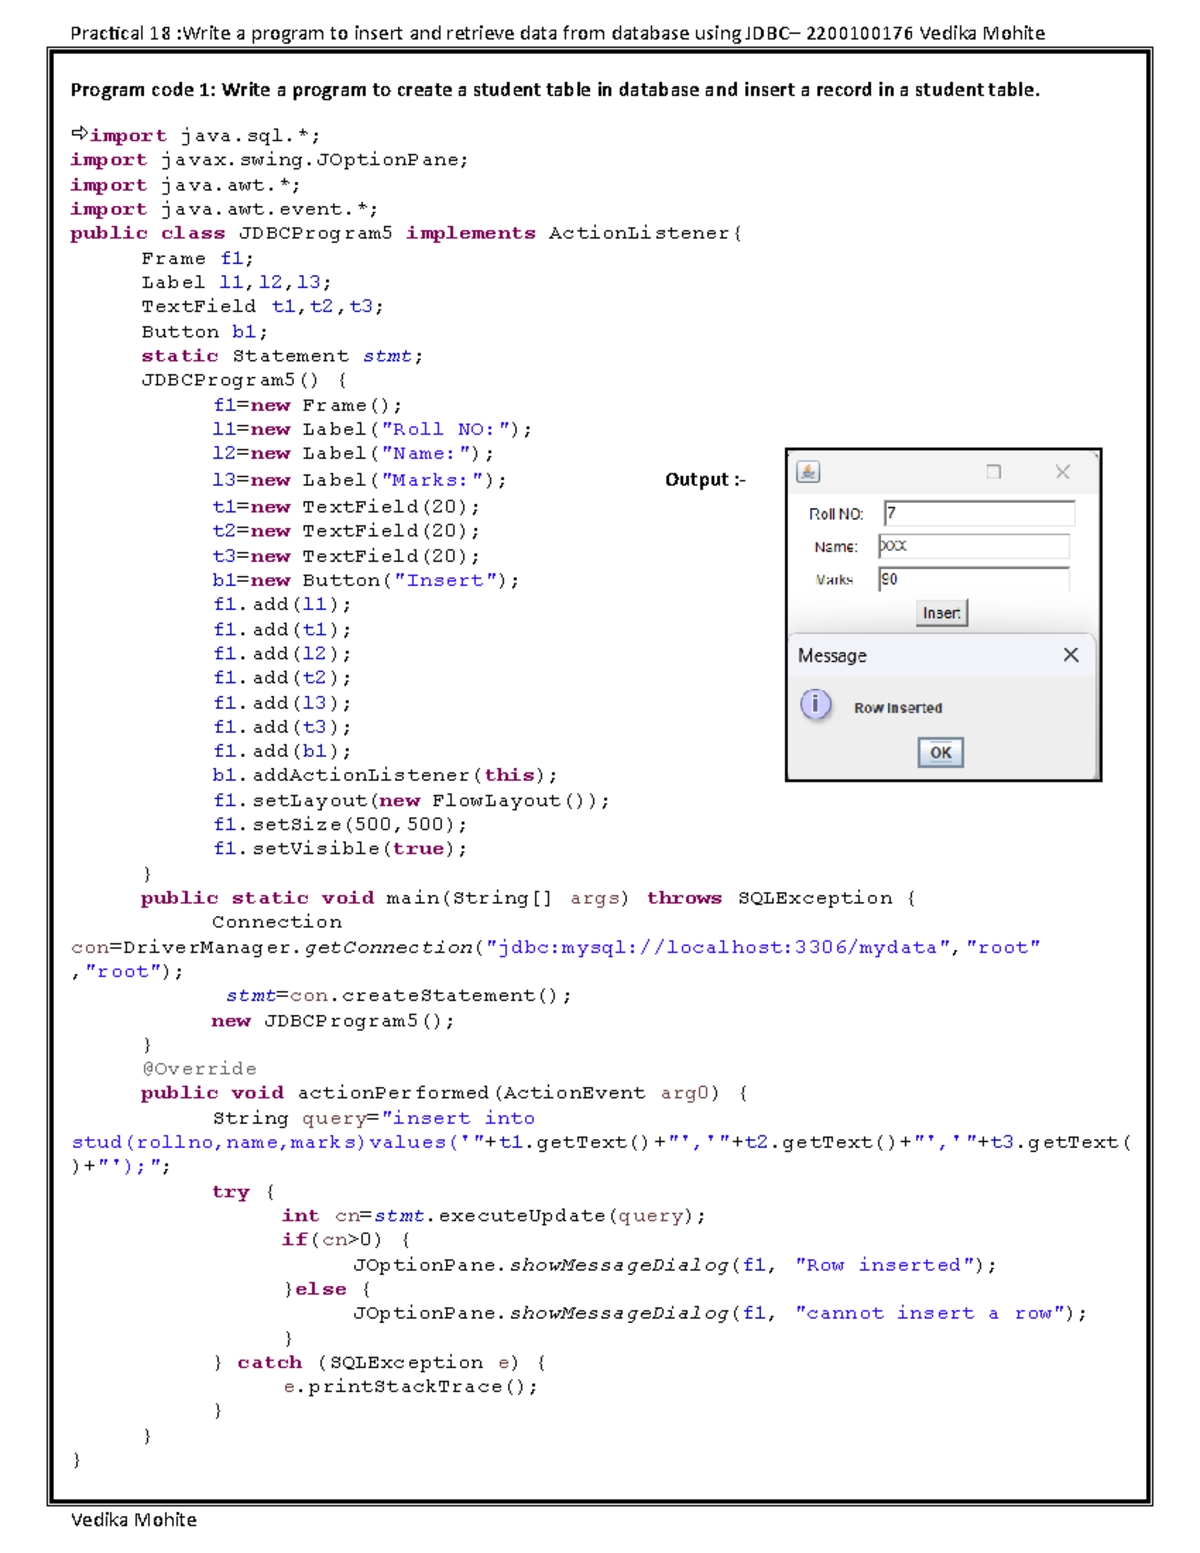Image resolution: width=1200 pixels, height=1553 pixels.
Task: Click 'public void actionPerformed' line
Action: point(444,1093)
